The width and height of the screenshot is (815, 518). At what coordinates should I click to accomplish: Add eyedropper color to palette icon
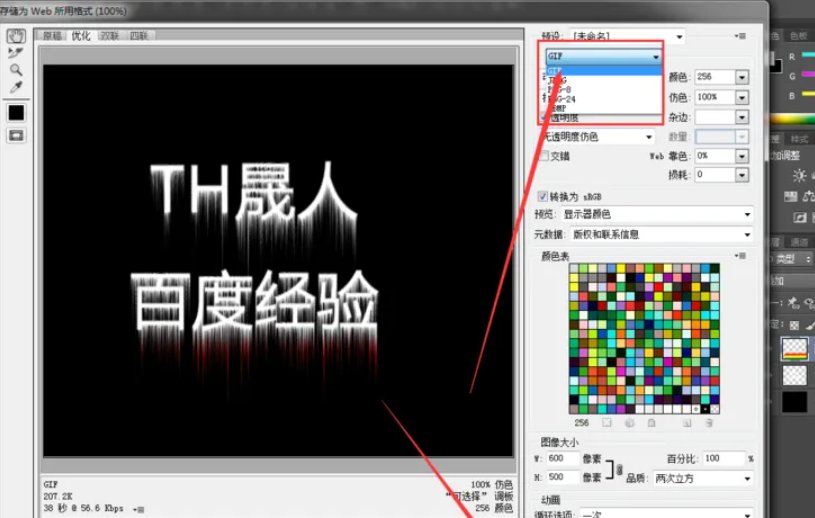point(686,423)
